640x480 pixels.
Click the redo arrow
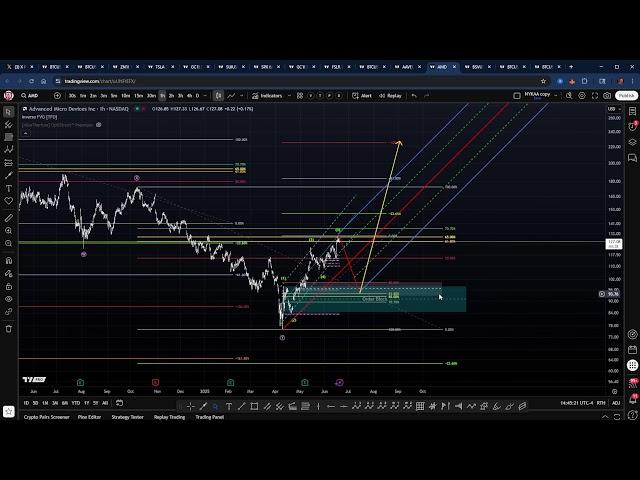(427, 96)
